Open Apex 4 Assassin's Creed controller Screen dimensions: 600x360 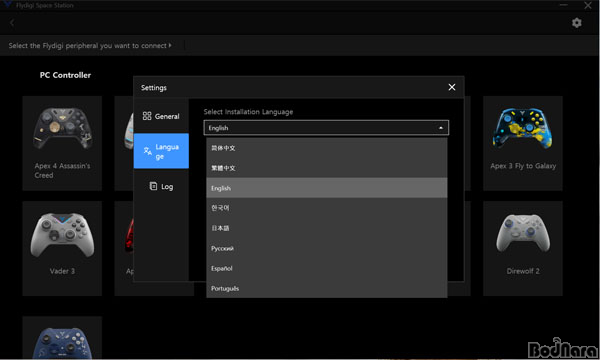pyautogui.click(x=62, y=143)
